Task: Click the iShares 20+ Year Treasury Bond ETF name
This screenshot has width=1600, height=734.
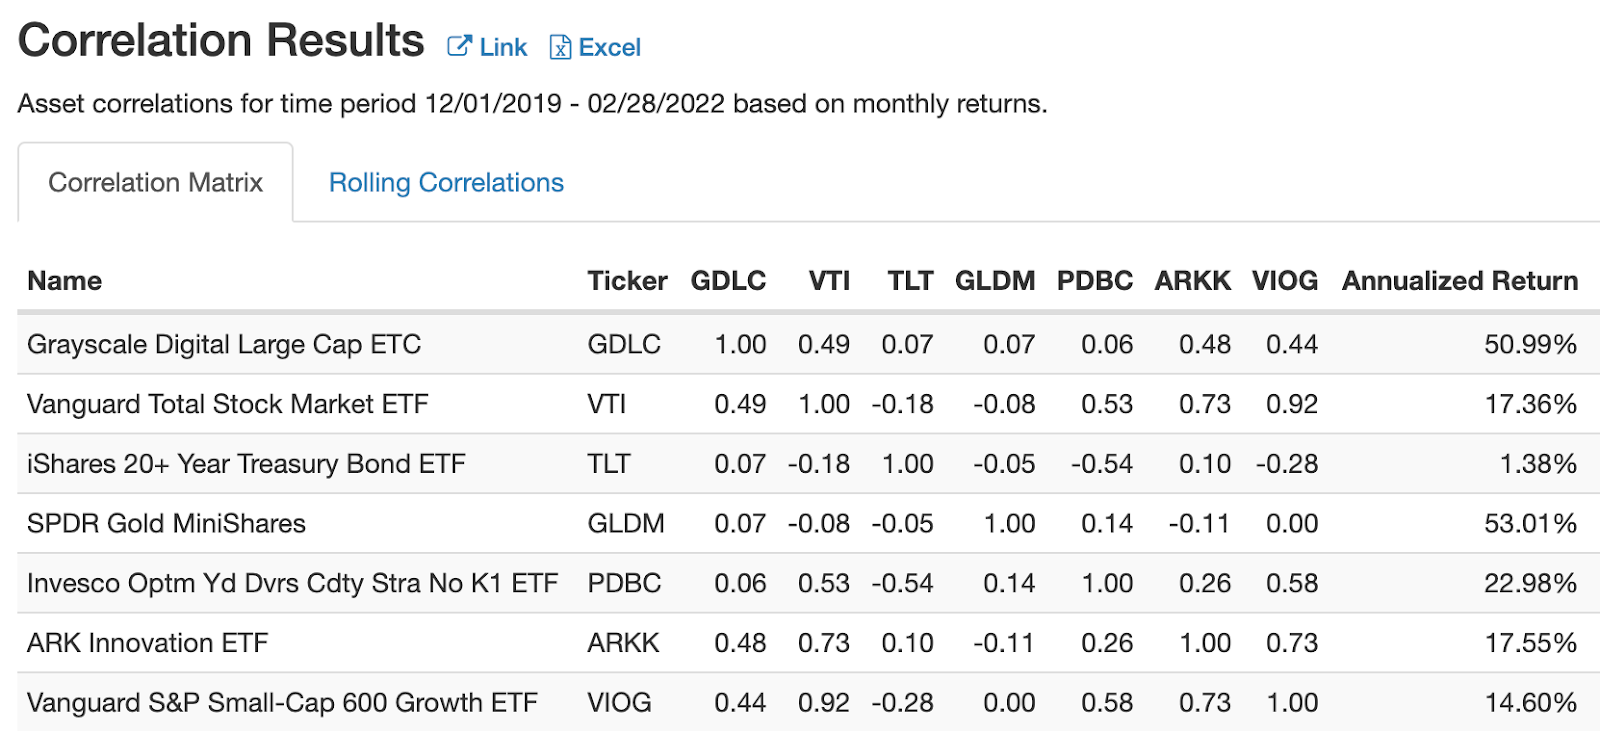Action: coord(246,464)
